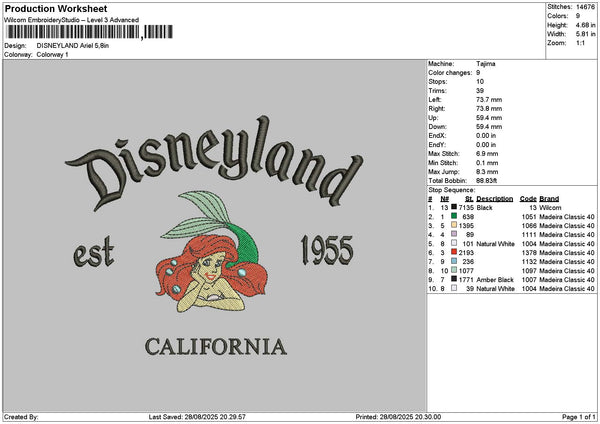Pick the cream swatch in the code 1066 row
The height and width of the screenshot is (424, 600).
point(454,225)
